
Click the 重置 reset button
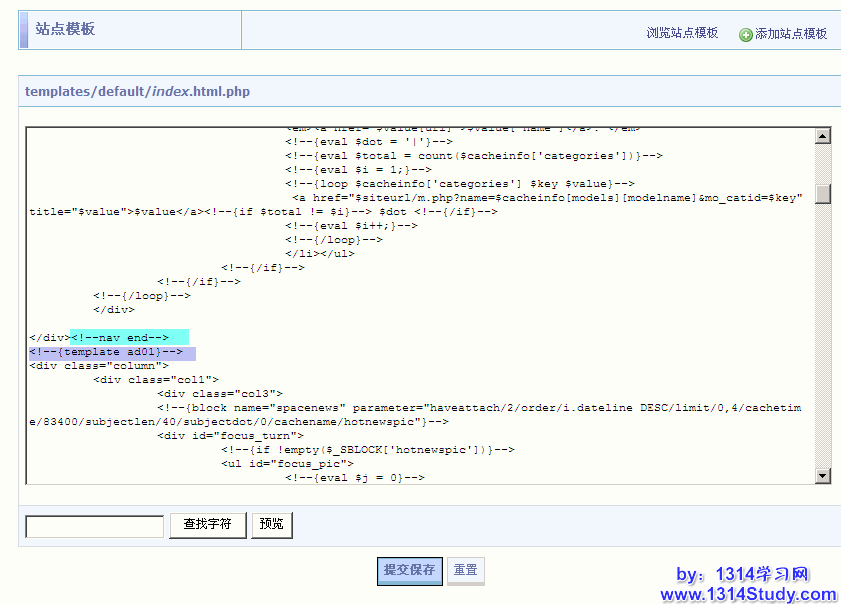(x=465, y=570)
